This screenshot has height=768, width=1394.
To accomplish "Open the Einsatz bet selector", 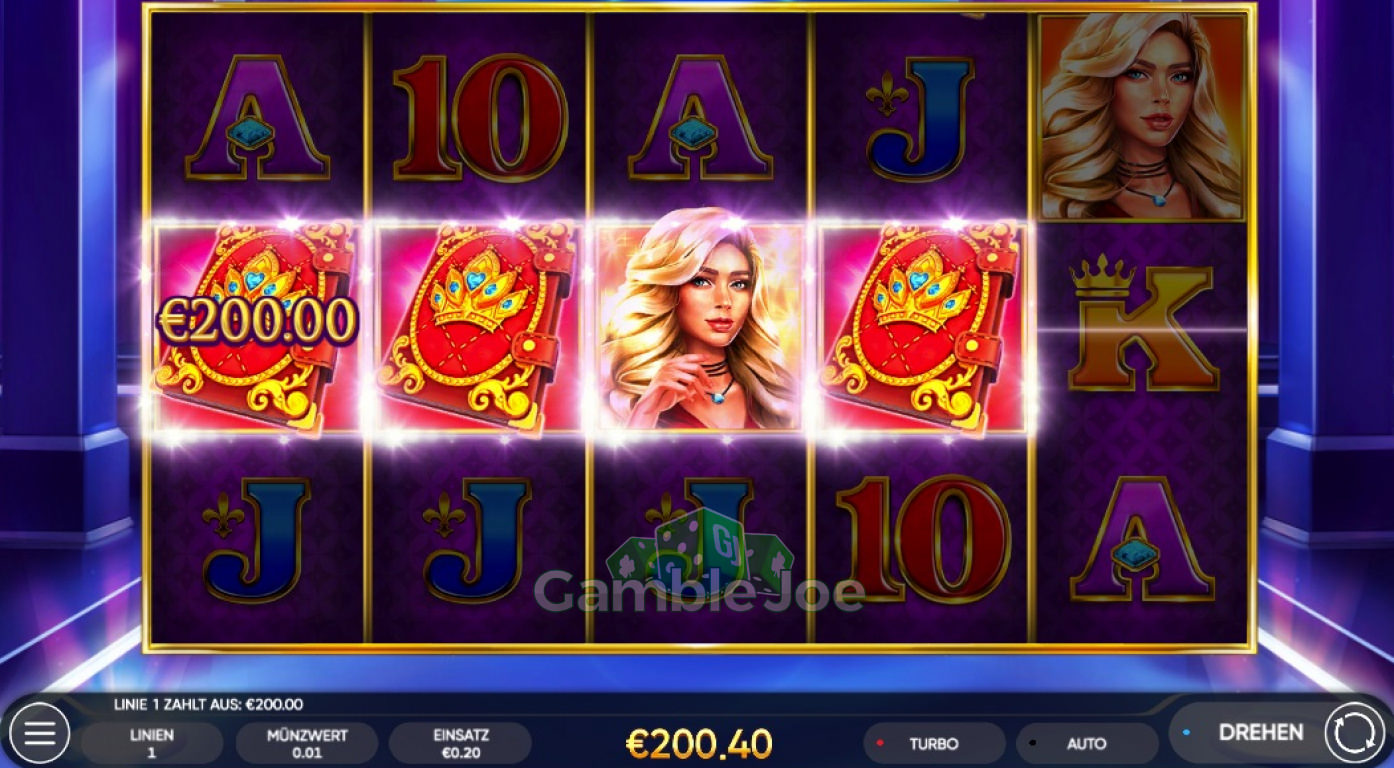I will pos(460,744).
